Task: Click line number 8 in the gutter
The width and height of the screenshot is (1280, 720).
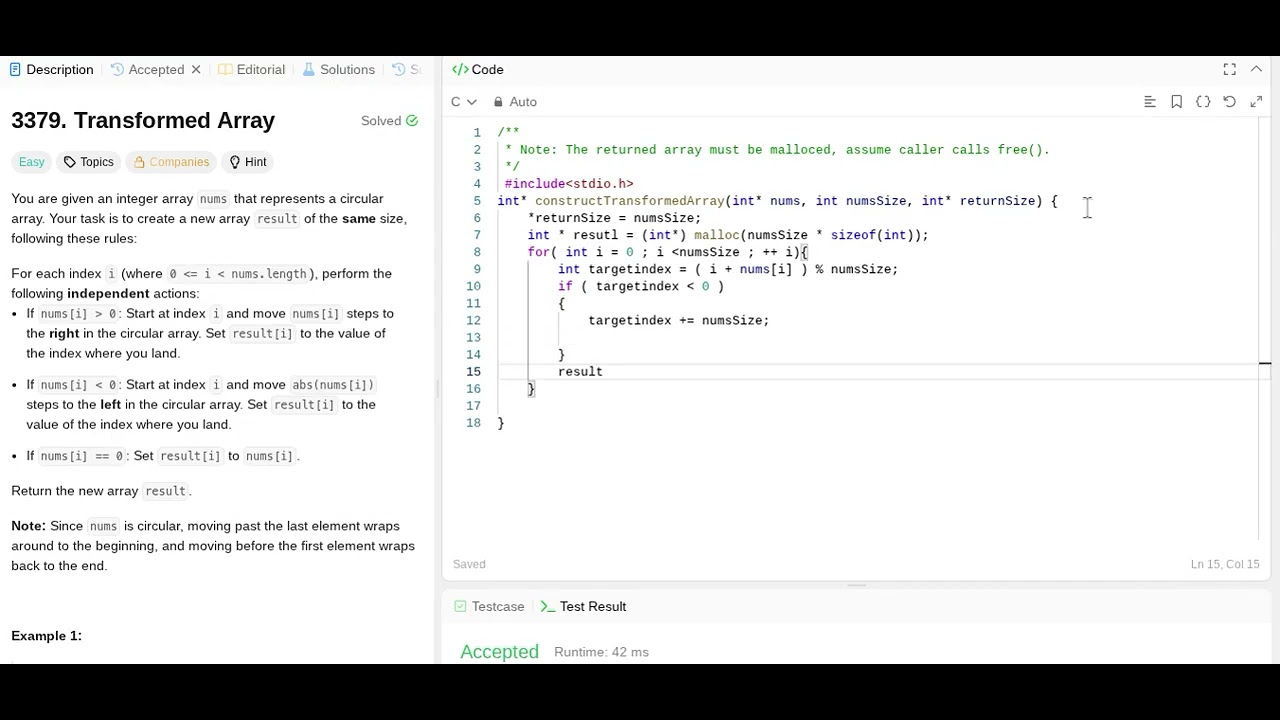Action: (477, 252)
